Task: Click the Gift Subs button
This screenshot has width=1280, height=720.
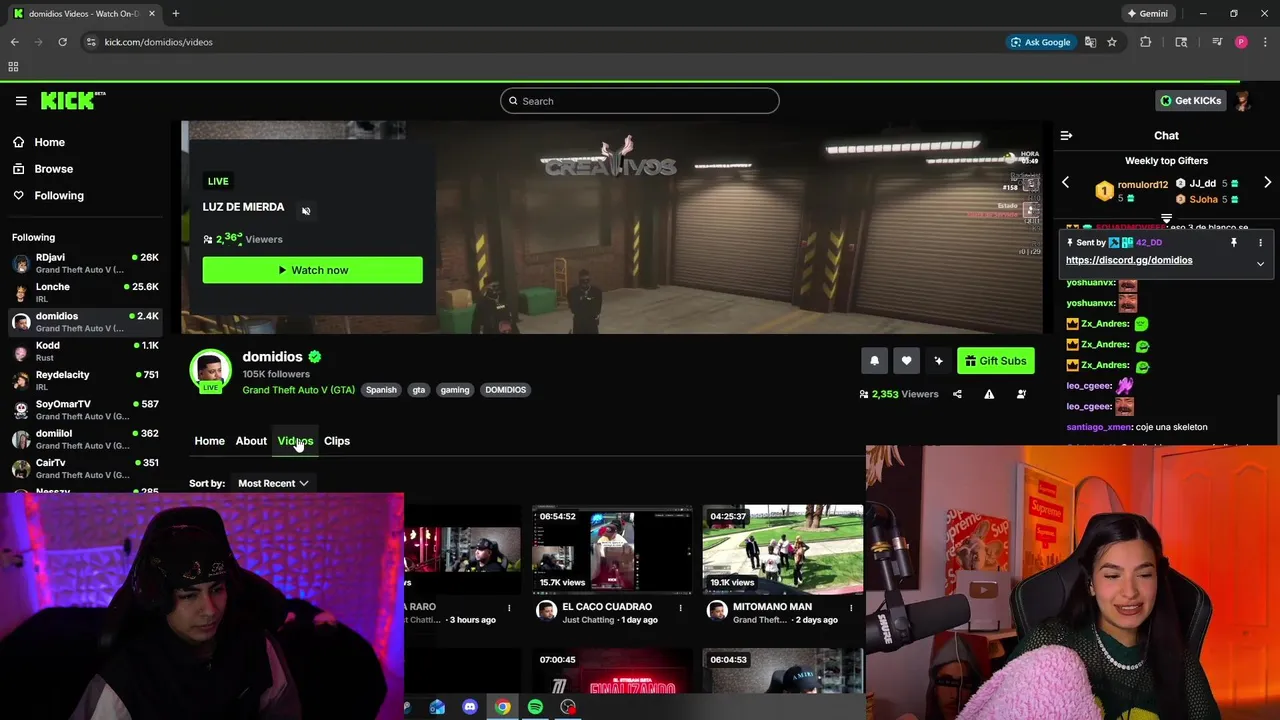Action: pos(995,361)
